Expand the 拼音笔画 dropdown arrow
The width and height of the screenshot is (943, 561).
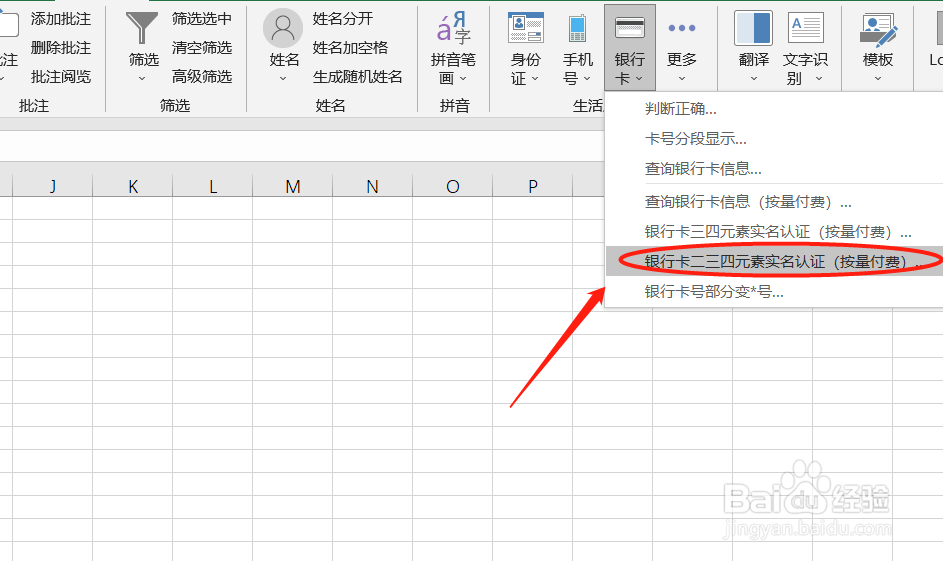point(463,79)
